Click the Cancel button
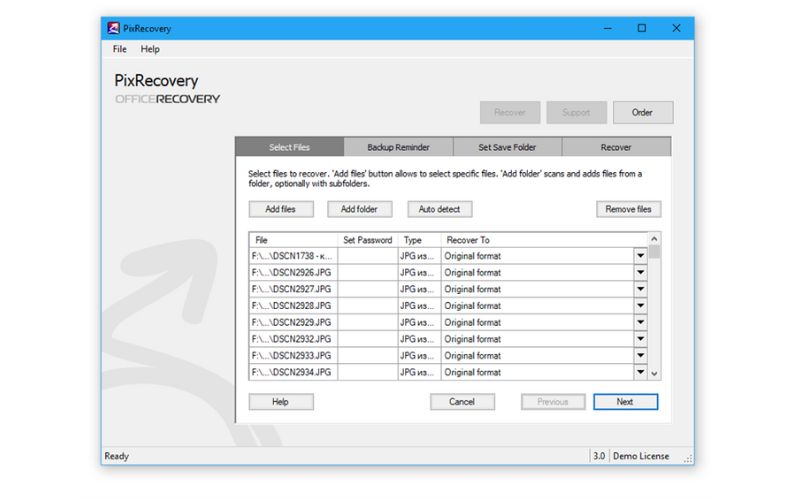The height and width of the screenshot is (500, 799). click(x=462, y=402)
